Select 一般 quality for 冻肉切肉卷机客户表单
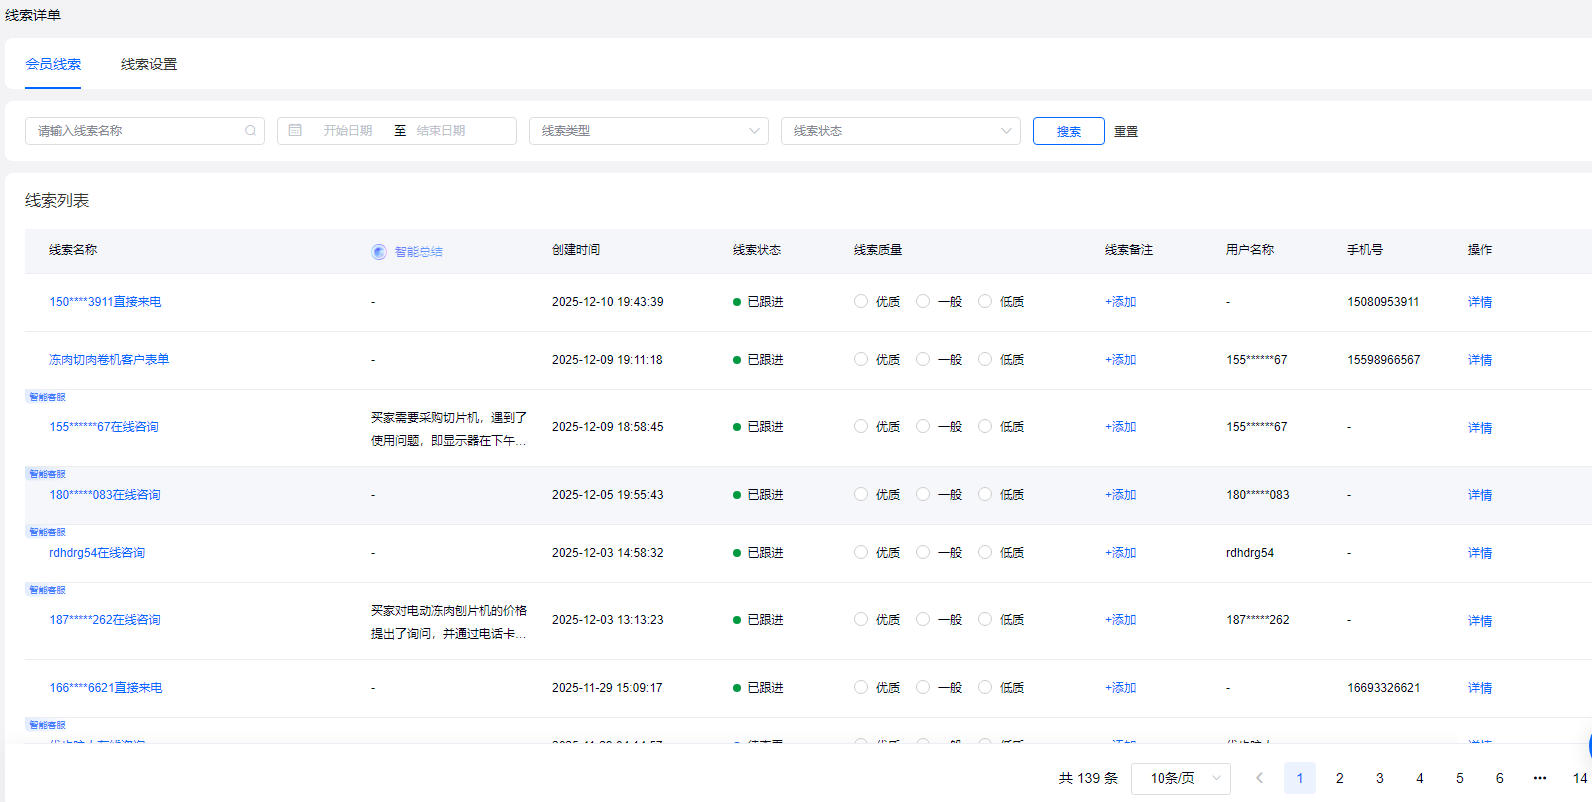Image resolution: width=1592 pixels, height=802 pixels. coord(923,359)
